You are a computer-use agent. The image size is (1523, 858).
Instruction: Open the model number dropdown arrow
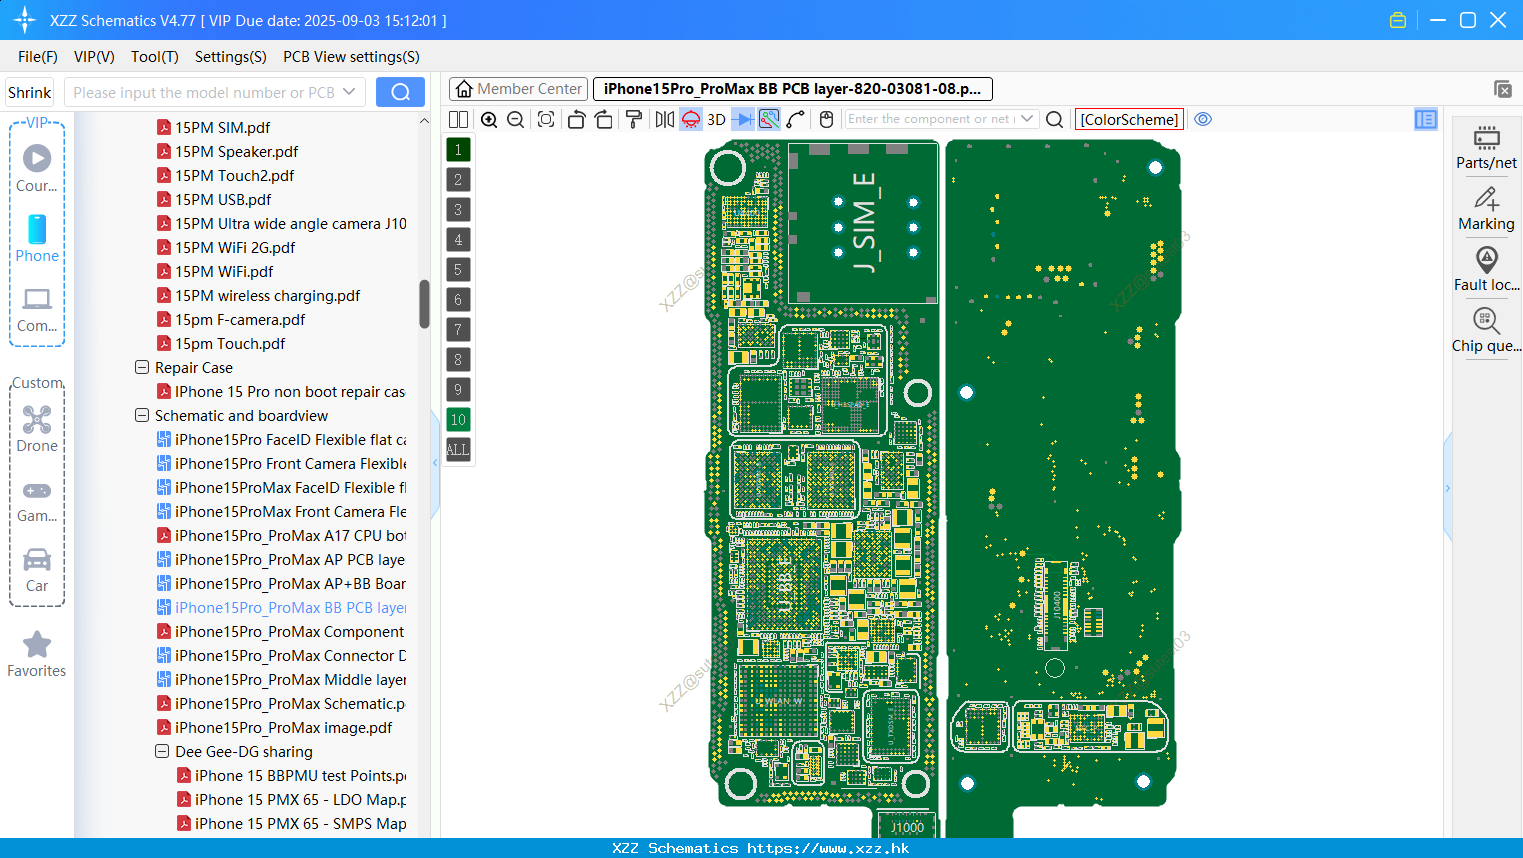pyautogui.click(x=349, y=92)
